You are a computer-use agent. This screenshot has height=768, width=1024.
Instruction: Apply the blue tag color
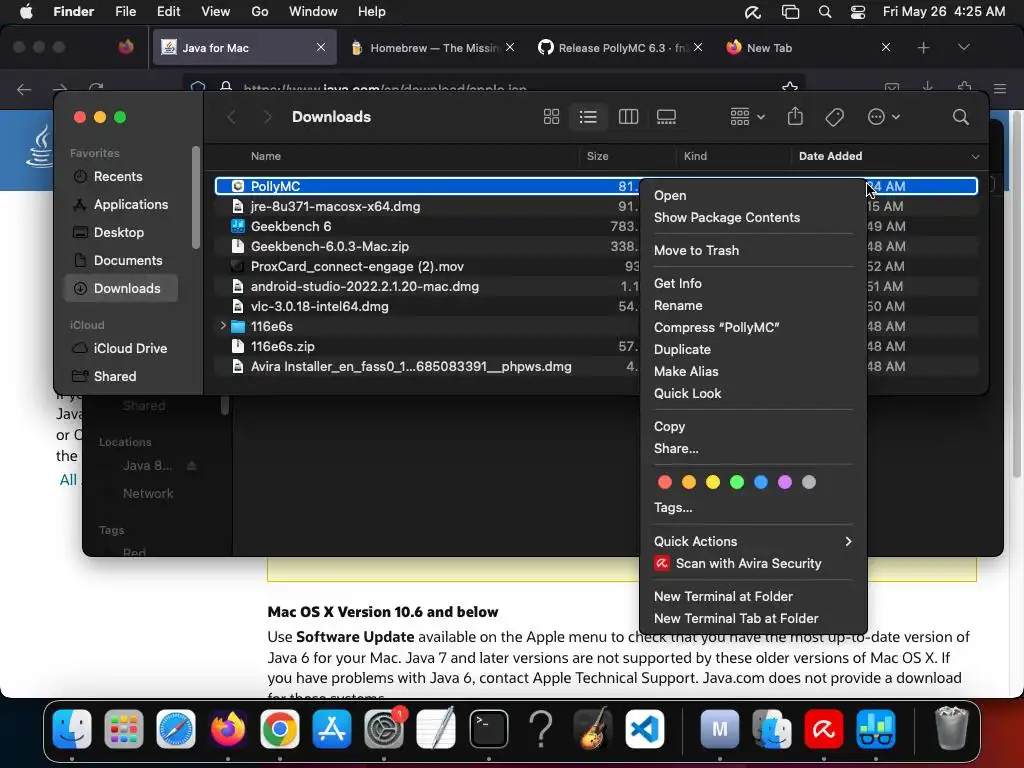tap(761, 482)
